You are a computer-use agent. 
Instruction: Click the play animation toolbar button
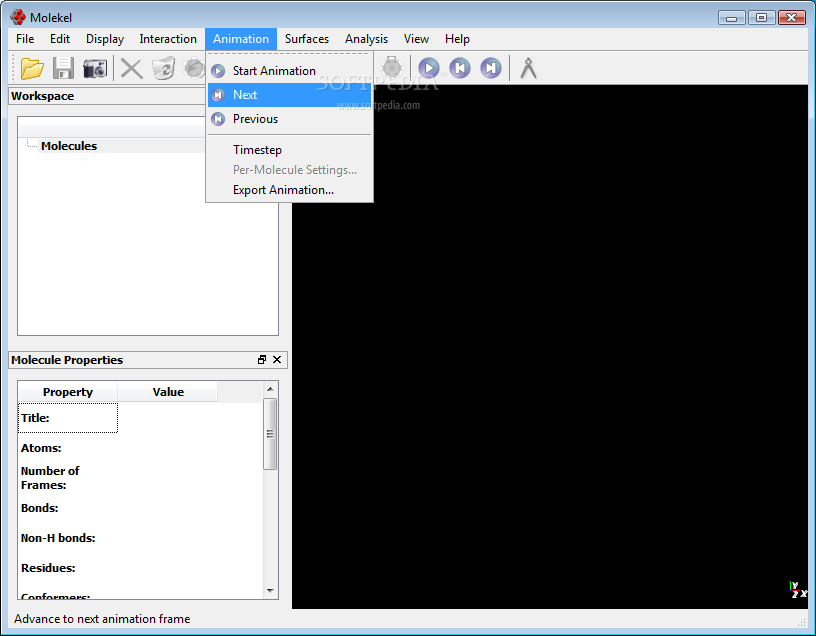point(429,68)
